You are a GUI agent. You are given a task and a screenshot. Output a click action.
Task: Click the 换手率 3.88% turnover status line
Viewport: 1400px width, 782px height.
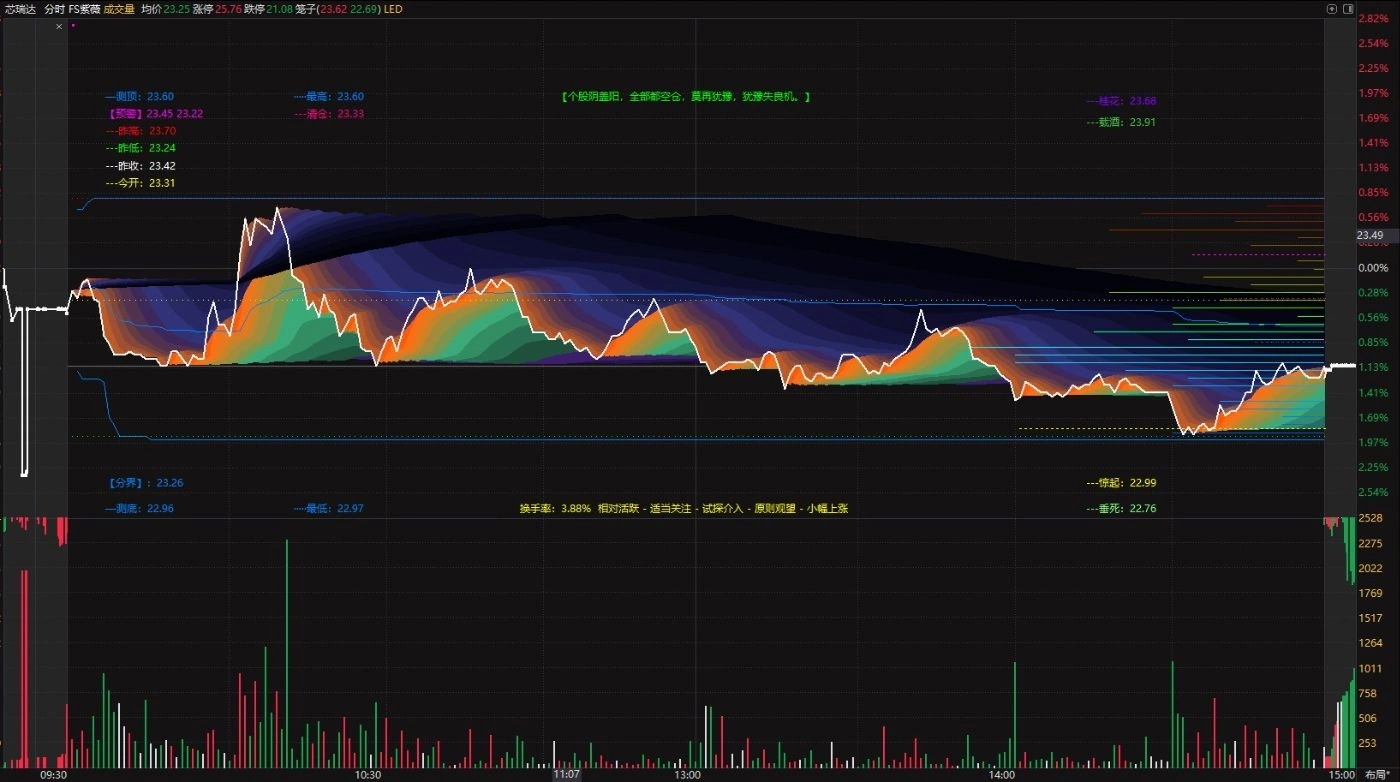pos(683,508)
